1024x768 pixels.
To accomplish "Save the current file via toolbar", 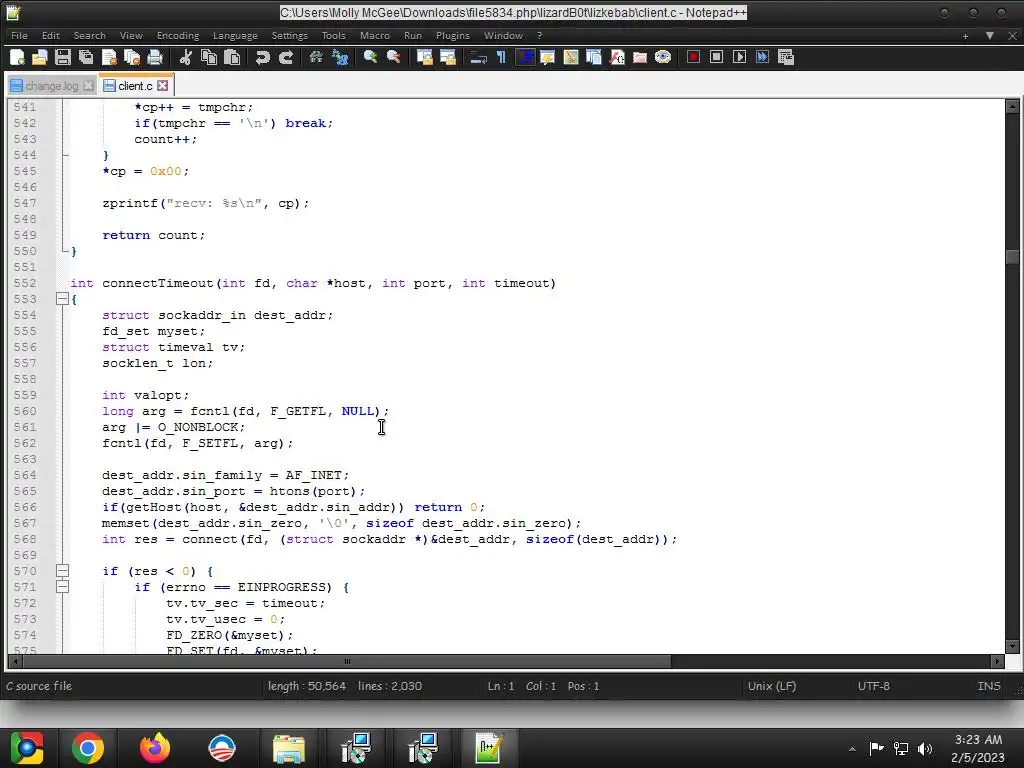I will [x=63, y=57].
